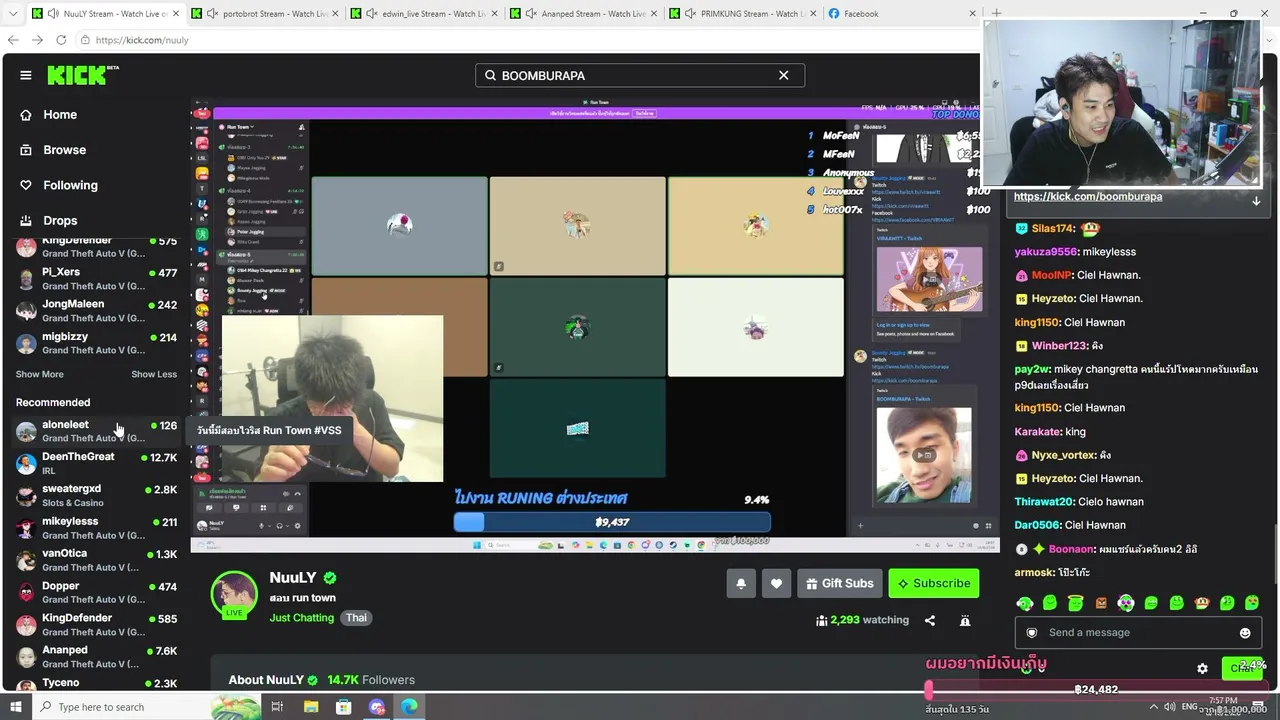
Task: Click the Dopper channel avatar
Action: [26, 592]
